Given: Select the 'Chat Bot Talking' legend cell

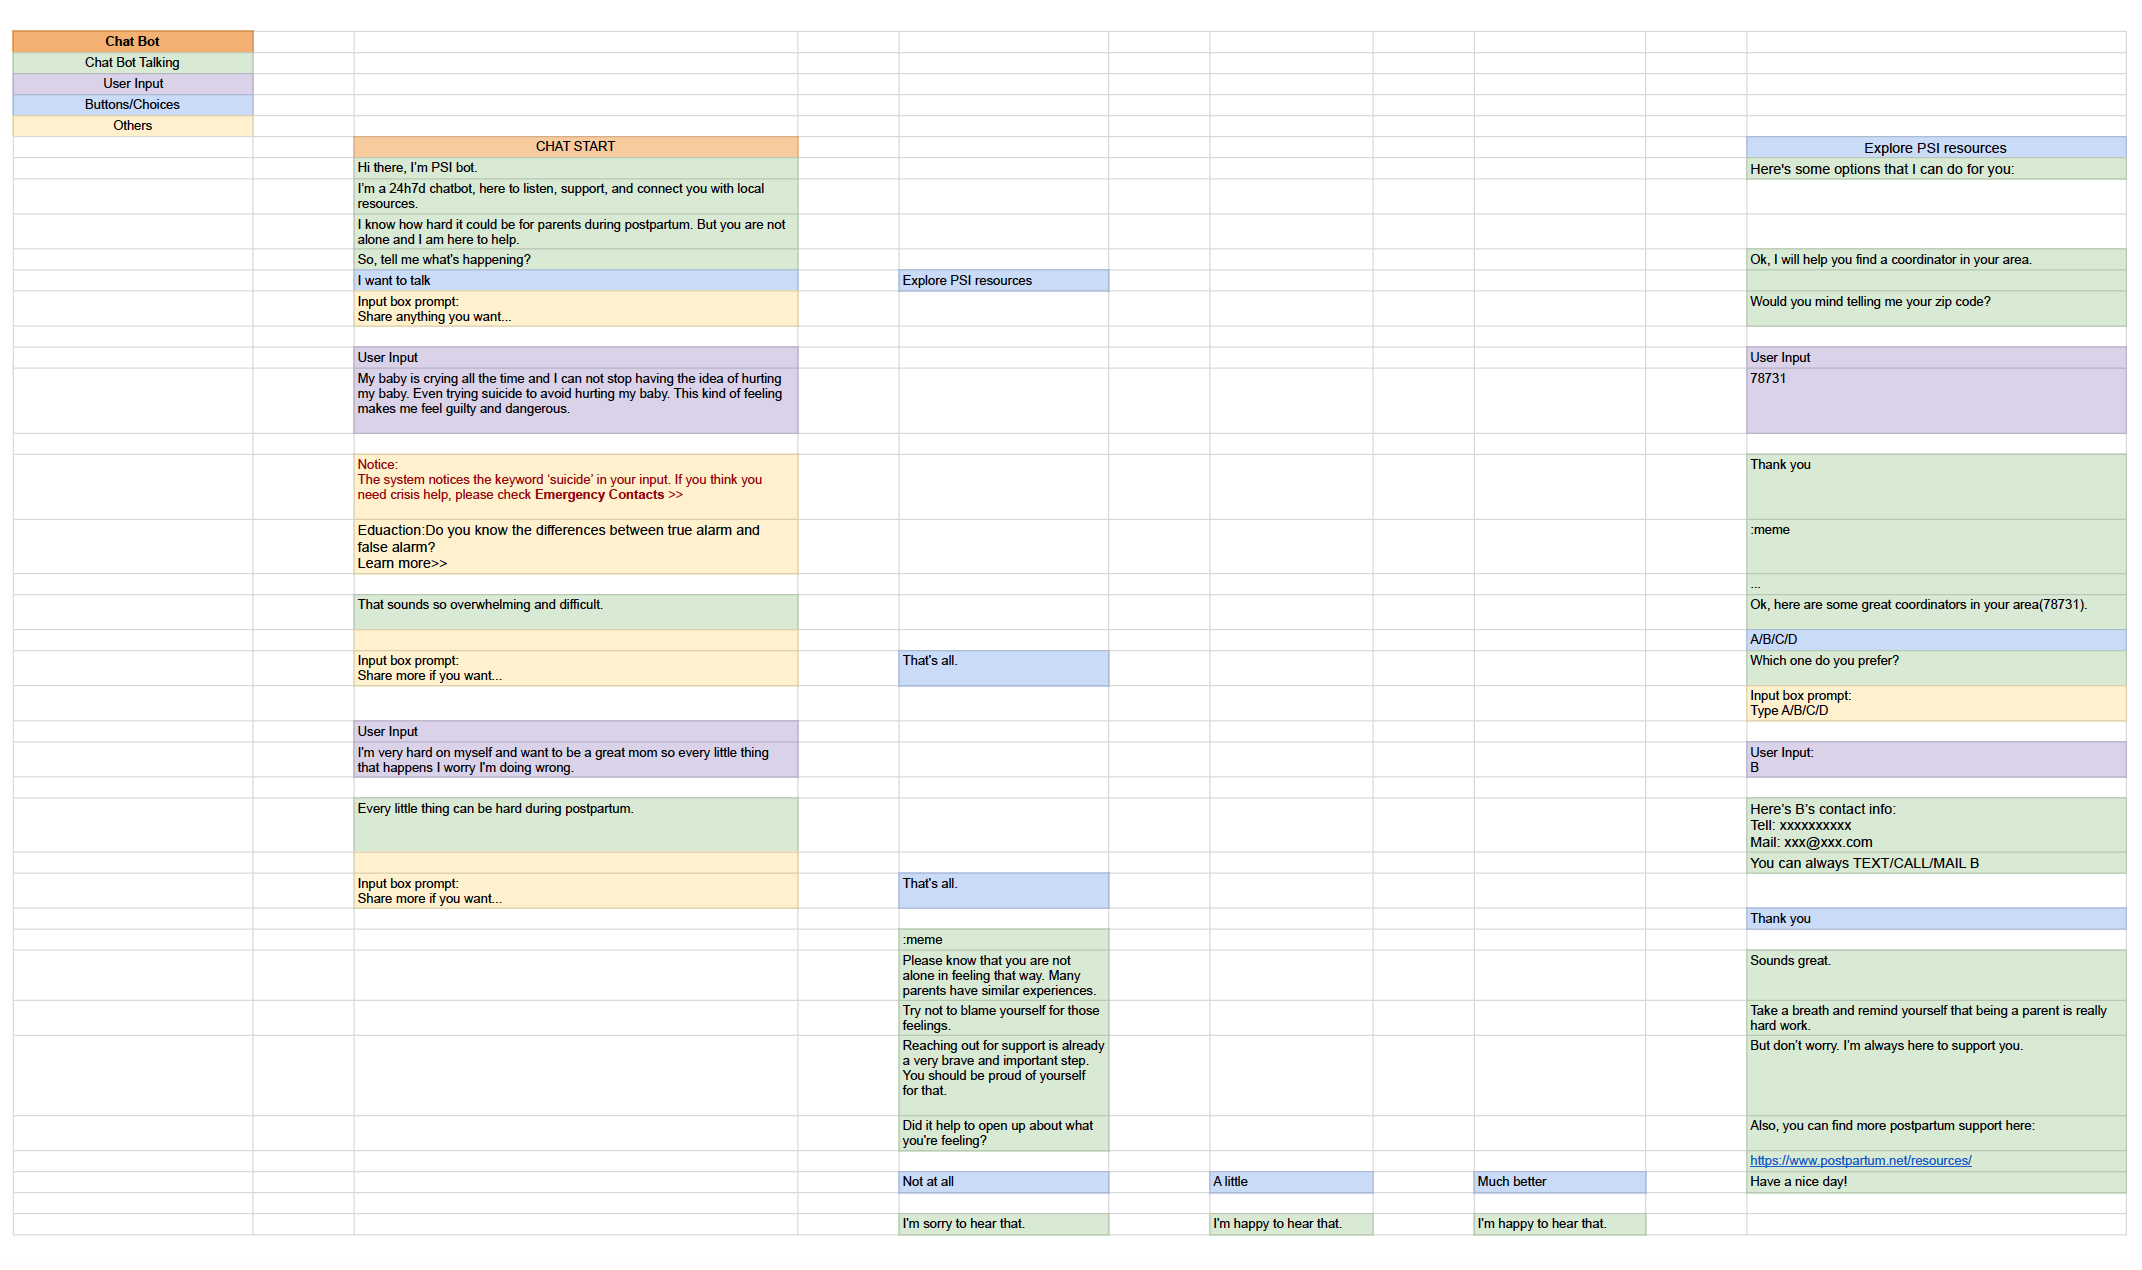Looking at the screenshot, I should (133, 62).
